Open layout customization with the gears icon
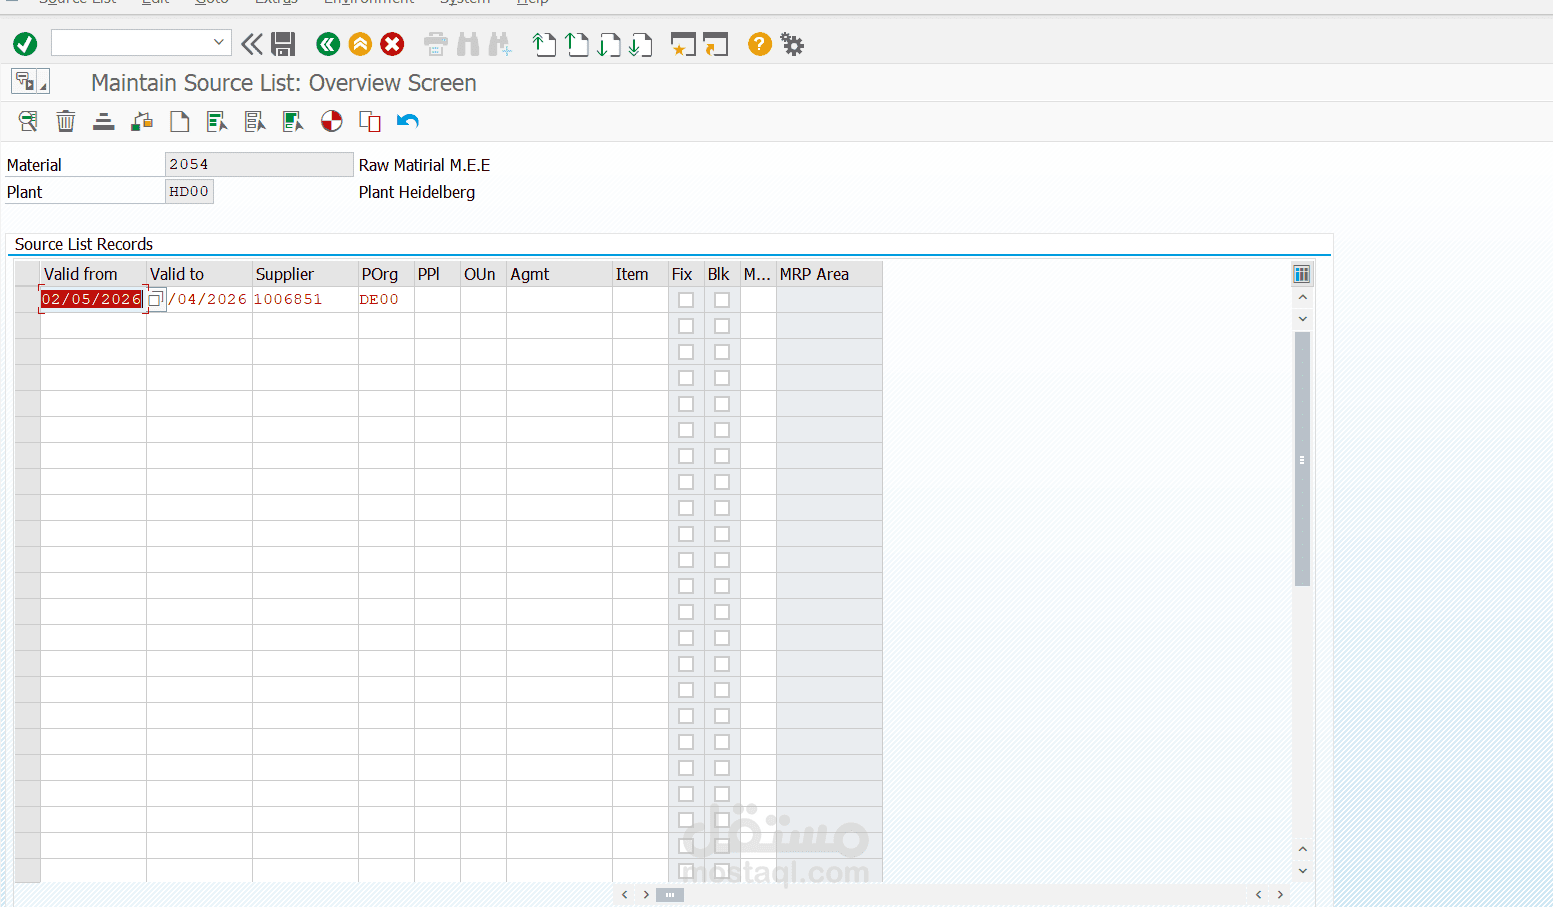Image resolution: width=1553 pixels, height=907 pixels. pos(791,44)
